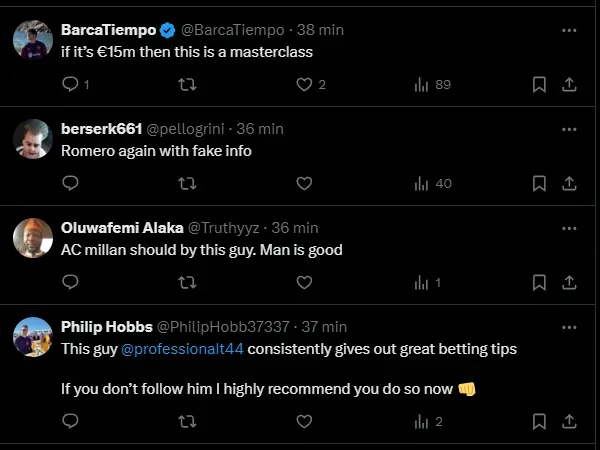Like the 'Romero again with fake info' tweet
Screen dimensions: 600x450
coord(305,183)
